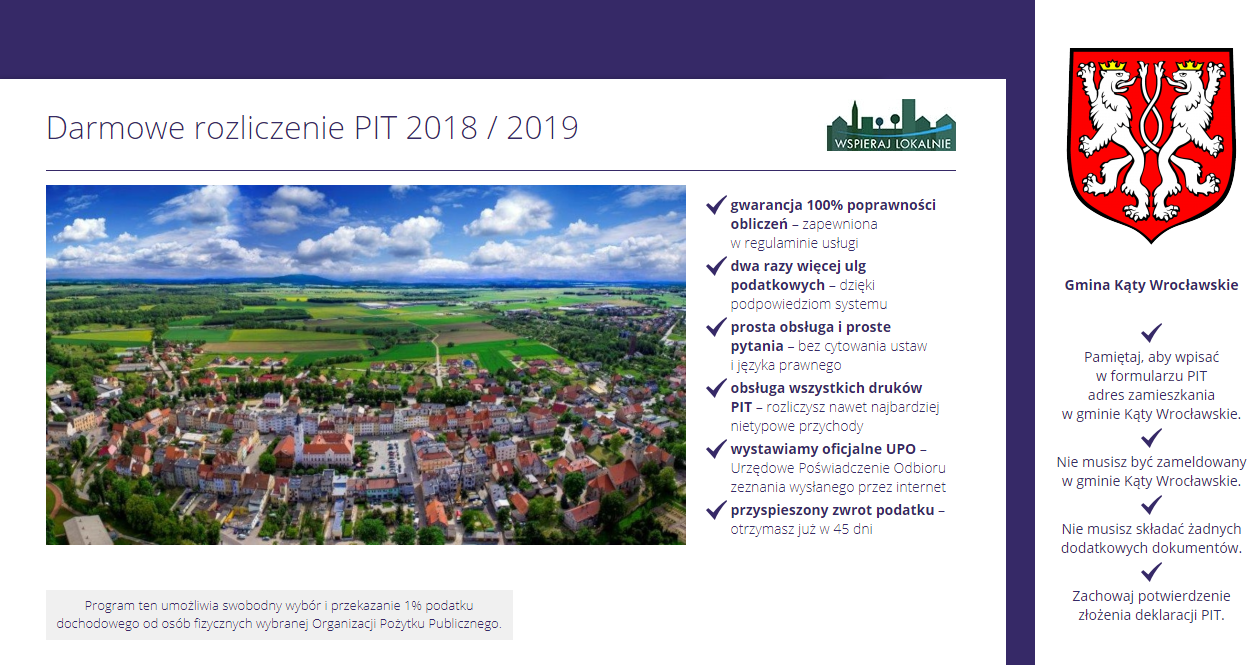The width and height of the screenshot is (1260, 665).
Task: Click checkmark above Nie musisz być zameldowany
Action: (1152, 437)
